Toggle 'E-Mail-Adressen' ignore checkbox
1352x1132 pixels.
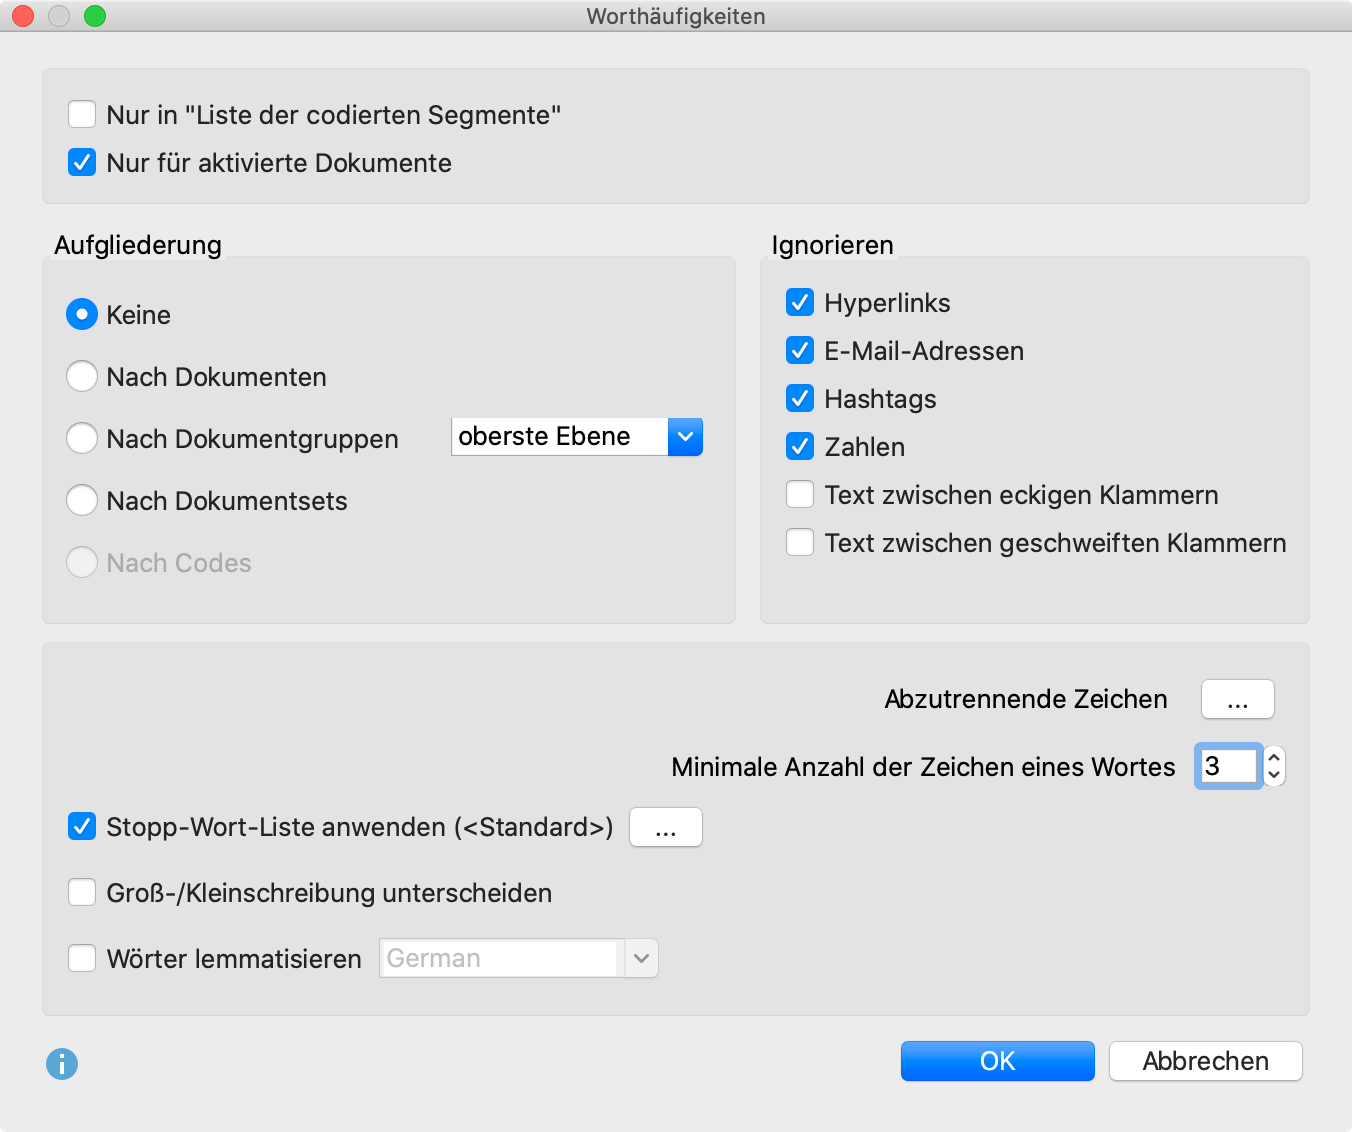click(x=800, y=350)
